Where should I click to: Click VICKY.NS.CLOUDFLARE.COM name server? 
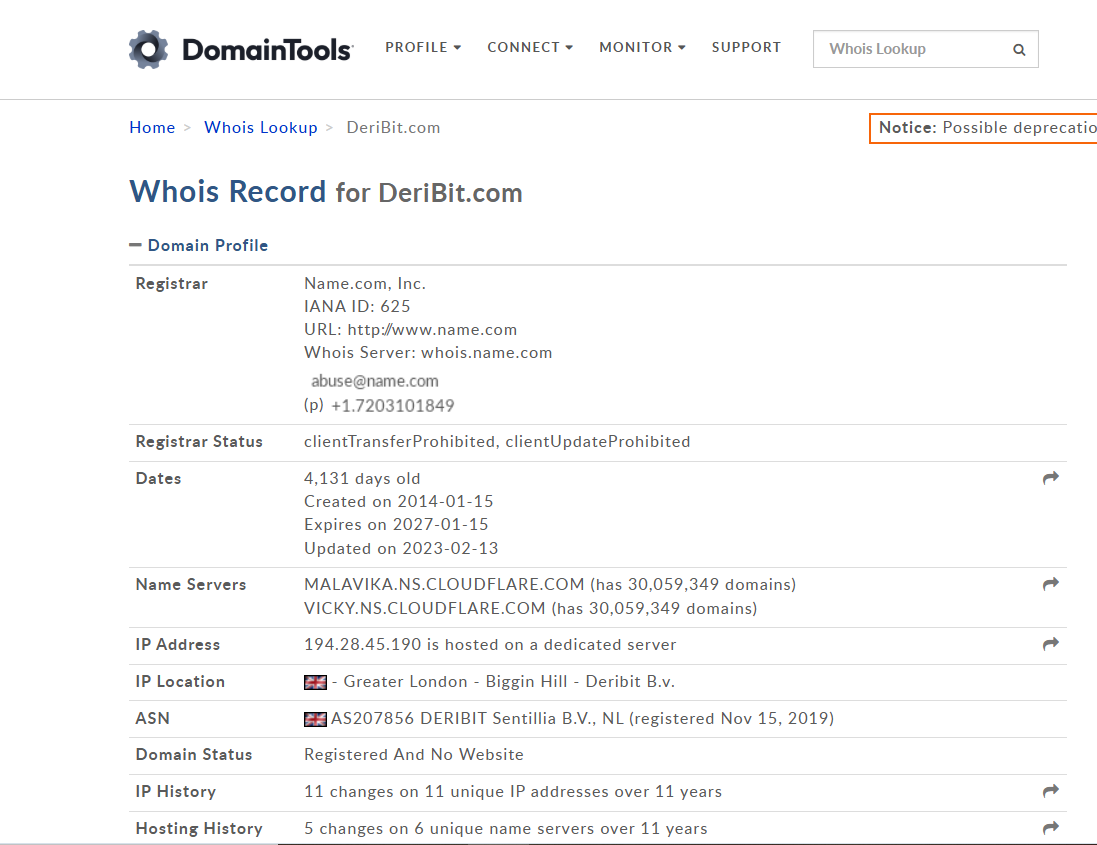[x=424, y=609]
